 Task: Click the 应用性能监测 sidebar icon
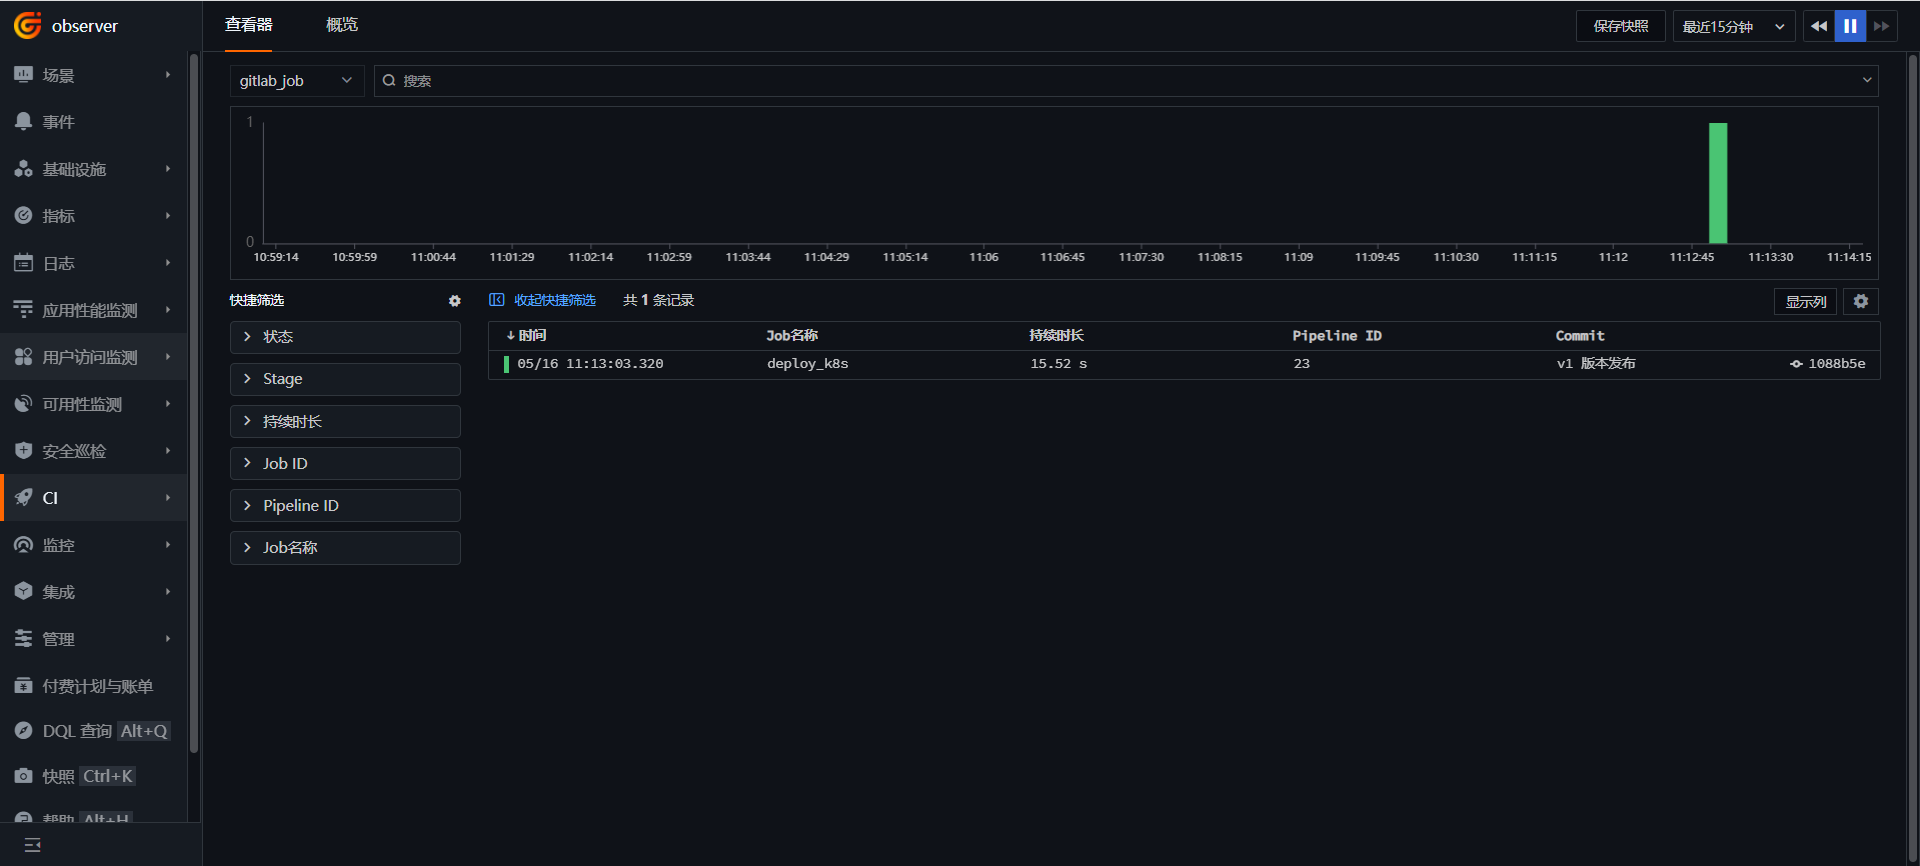(x=23, y=310)
